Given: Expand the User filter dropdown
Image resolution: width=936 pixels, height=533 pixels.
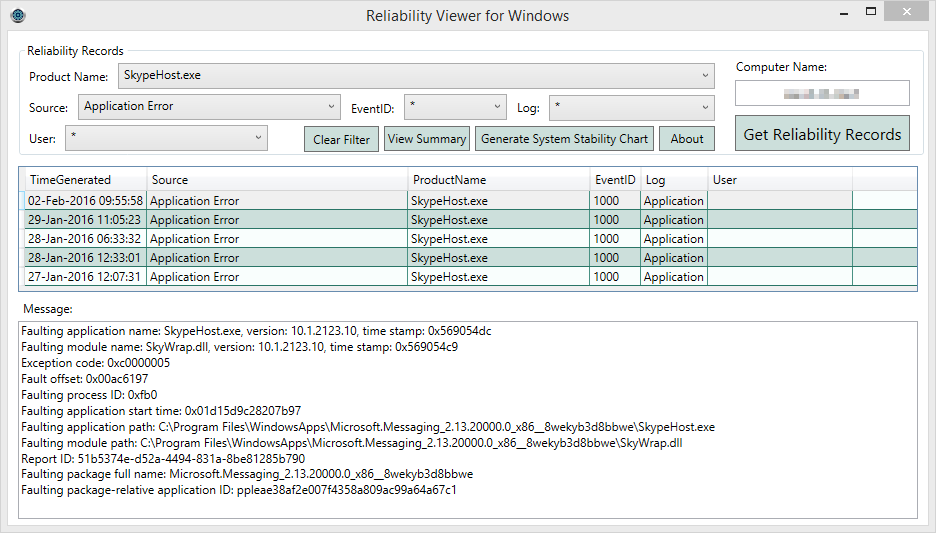Looking at the screenshot, I should 166,138.
